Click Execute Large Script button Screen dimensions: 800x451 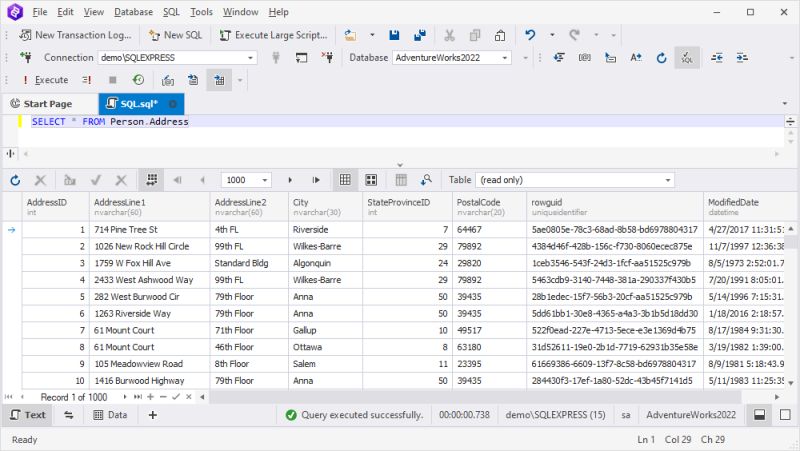[x=273, y=35]
